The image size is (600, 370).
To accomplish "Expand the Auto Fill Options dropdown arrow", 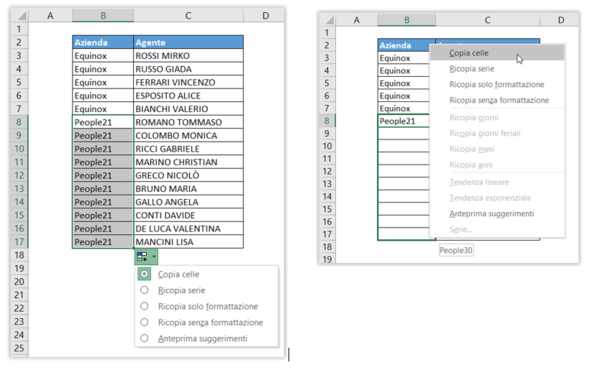I will coord(154,257).
